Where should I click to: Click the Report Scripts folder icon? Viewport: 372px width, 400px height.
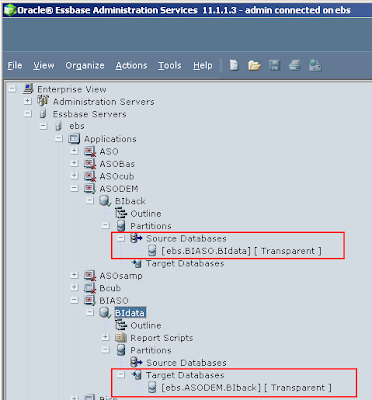[x=121, y=338]
